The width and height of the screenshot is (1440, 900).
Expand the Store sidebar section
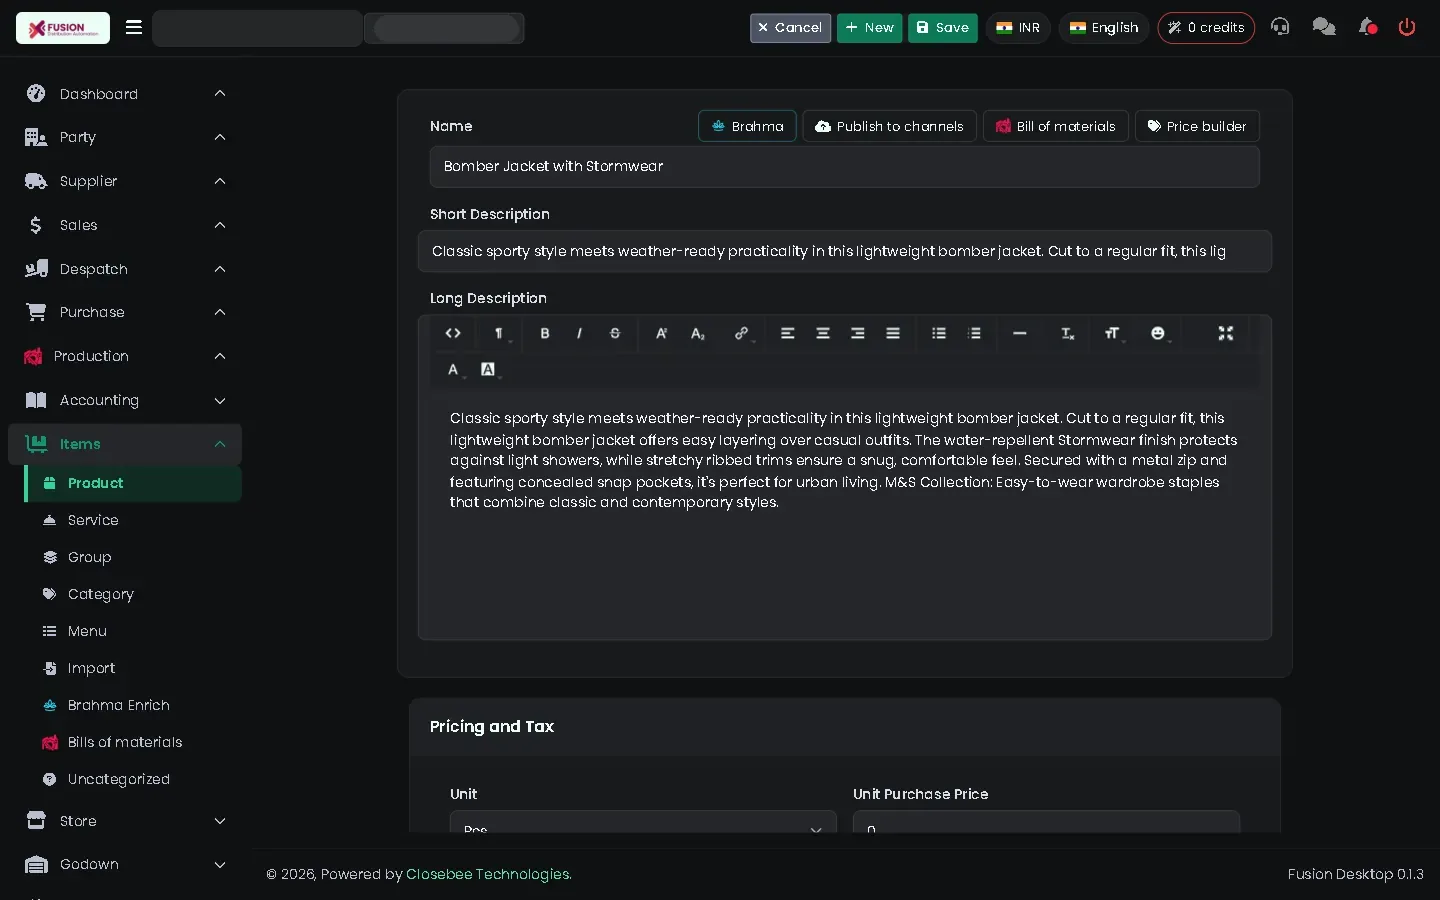[x=125, y=821]
